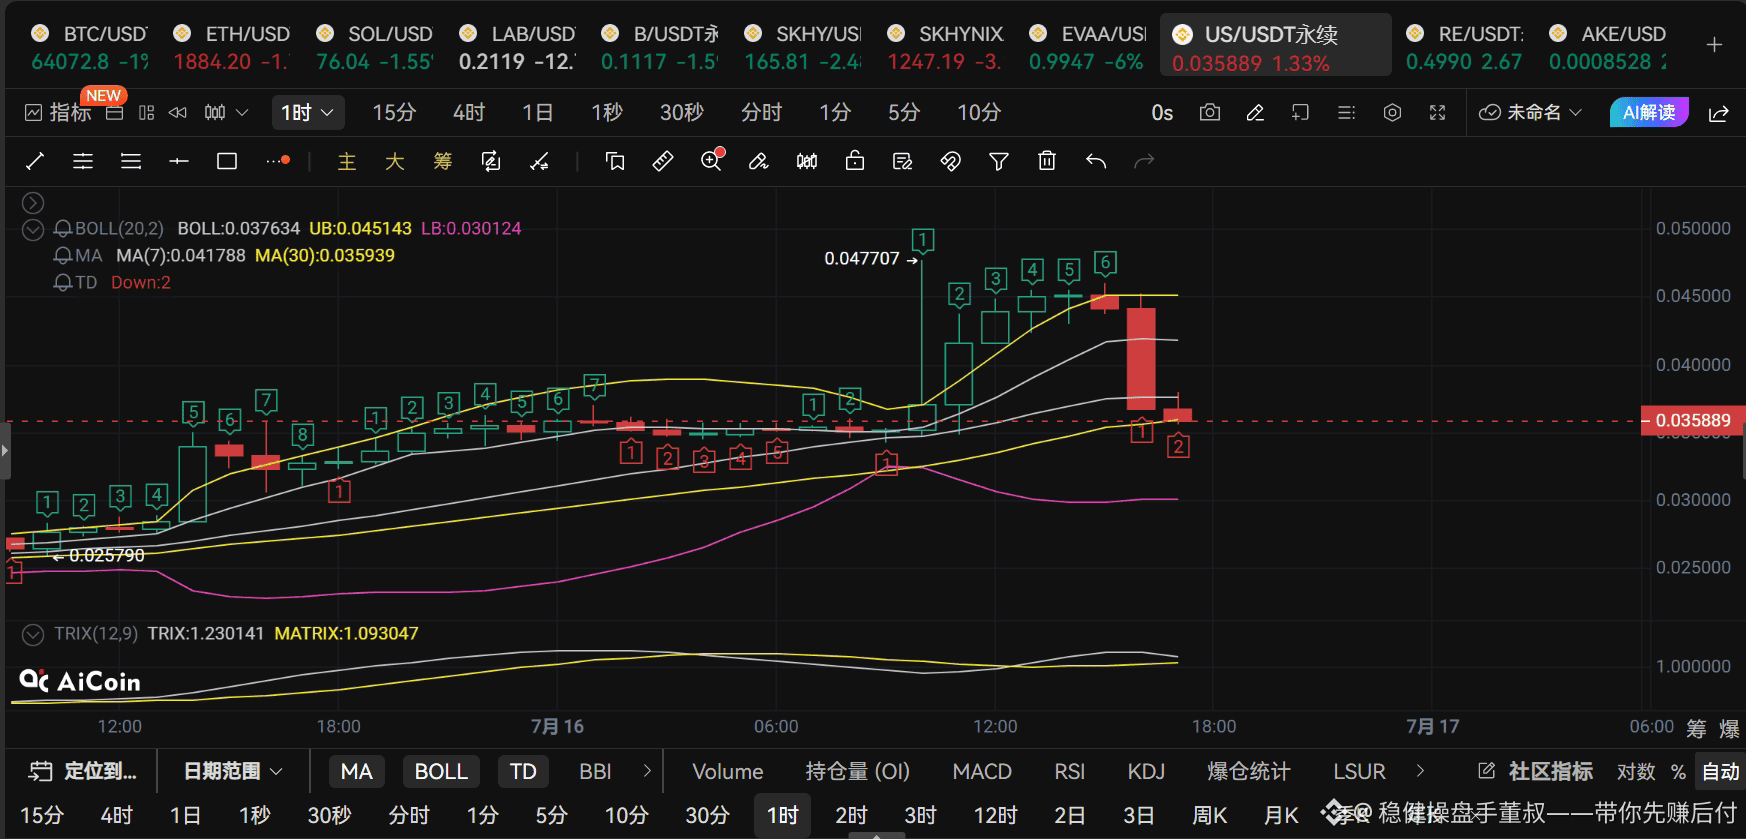
Task: Open 社区指标 community indicators
Action: click(x=1536, y=771)
